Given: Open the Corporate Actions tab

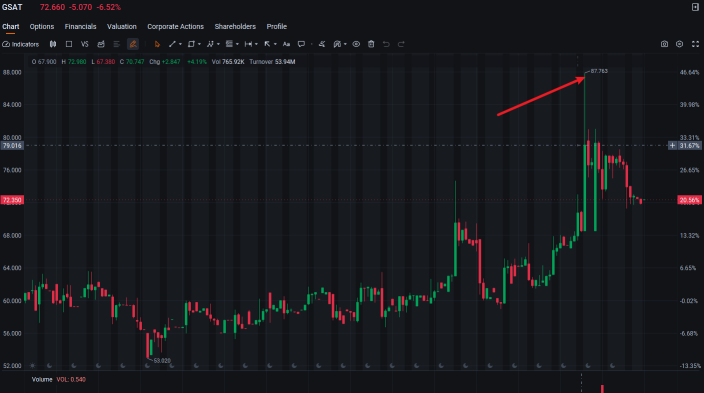Looking at the screenshot, I should click(176, 26).
